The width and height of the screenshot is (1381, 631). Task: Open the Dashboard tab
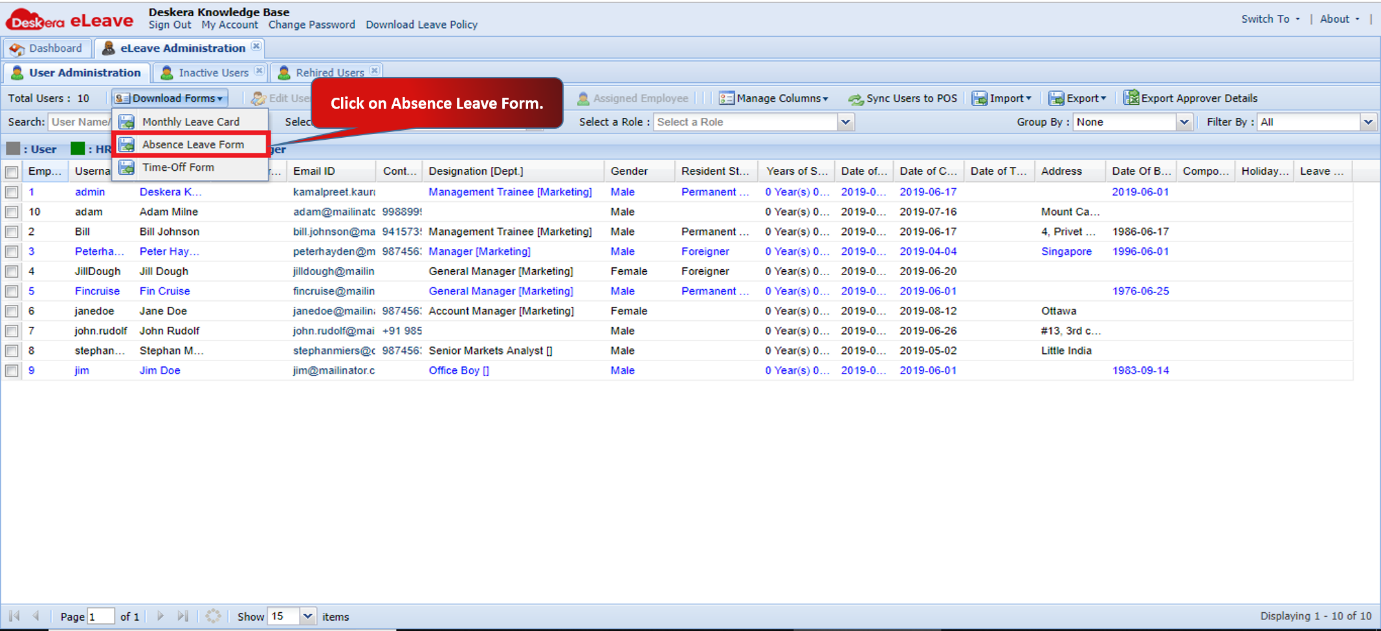46,48
